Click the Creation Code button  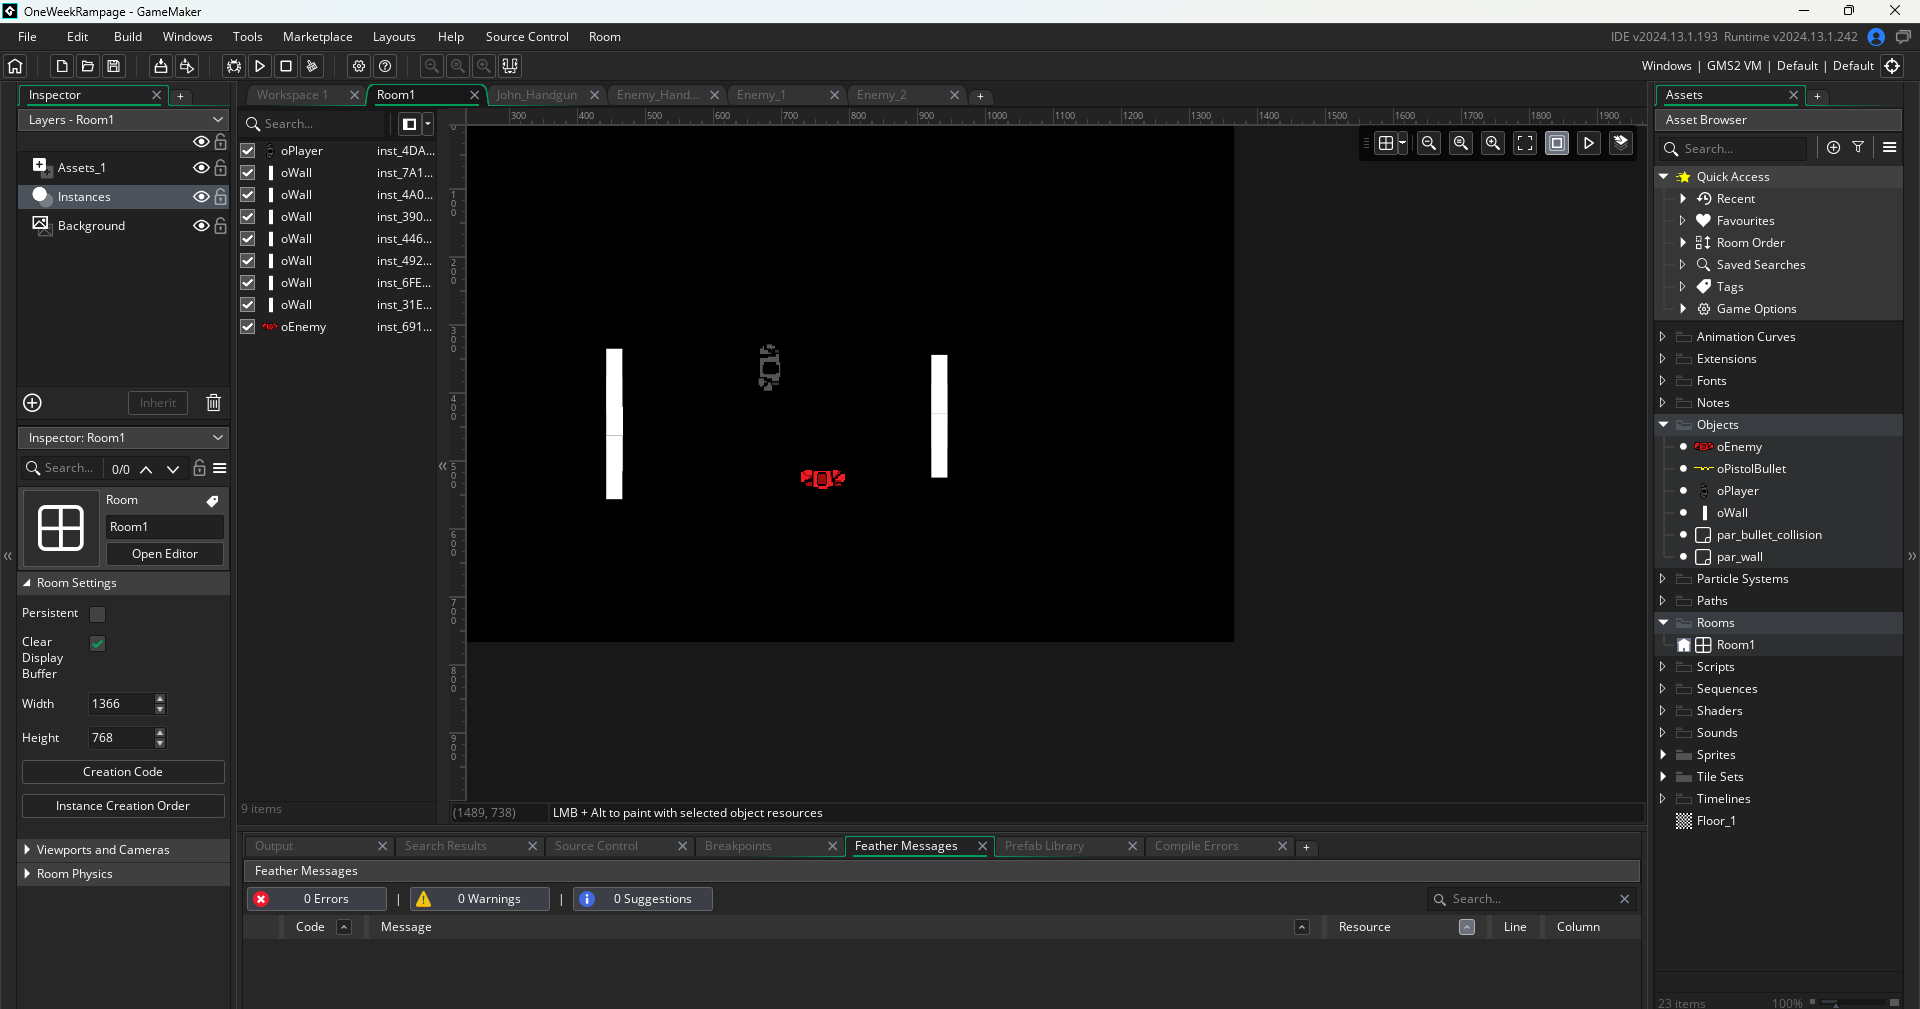click(123, 772)
